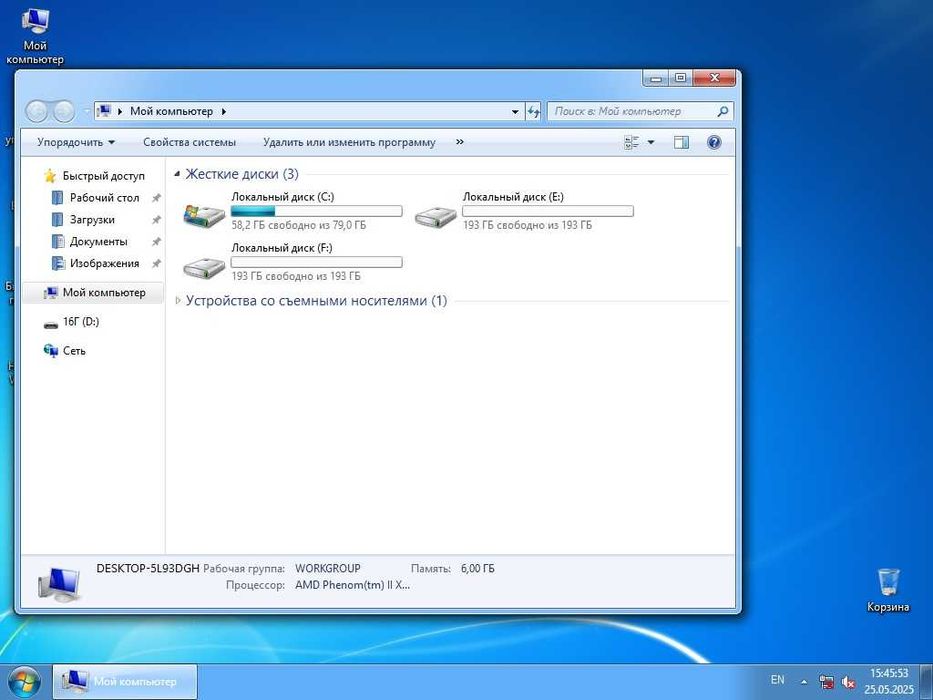The width and height of the screenshot is (933, 700).
Task: Unpin Рабочий стол from quick access
Action: point(156,198)
